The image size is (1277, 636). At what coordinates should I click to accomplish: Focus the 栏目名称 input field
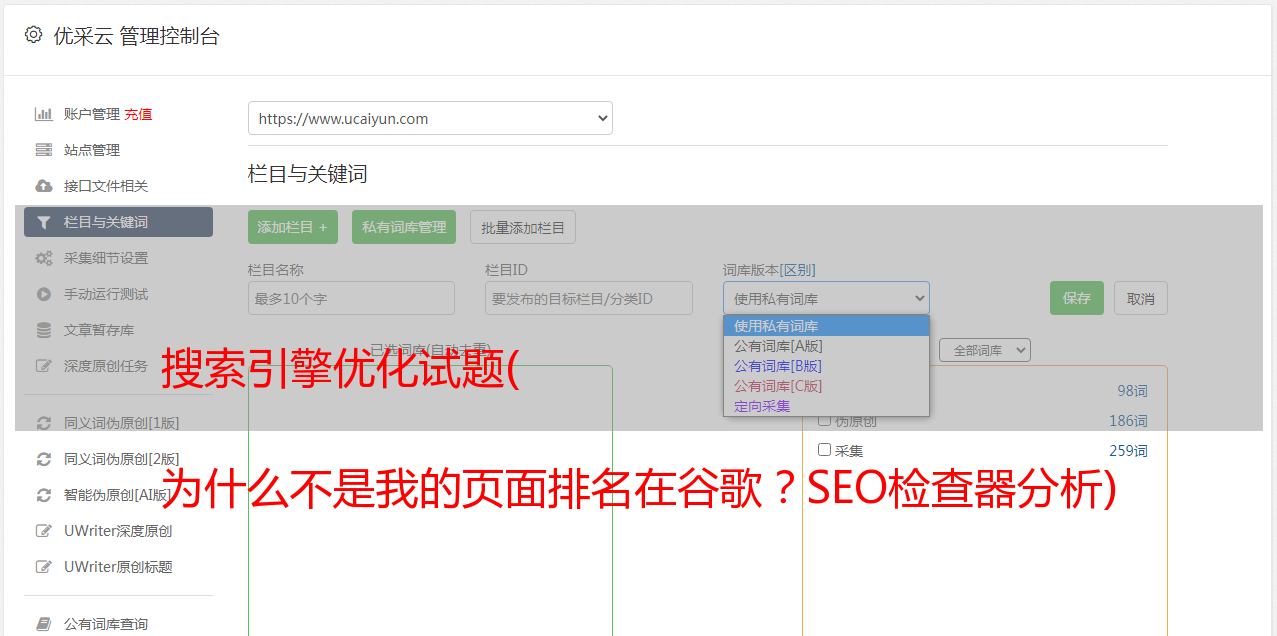point(351,298)
